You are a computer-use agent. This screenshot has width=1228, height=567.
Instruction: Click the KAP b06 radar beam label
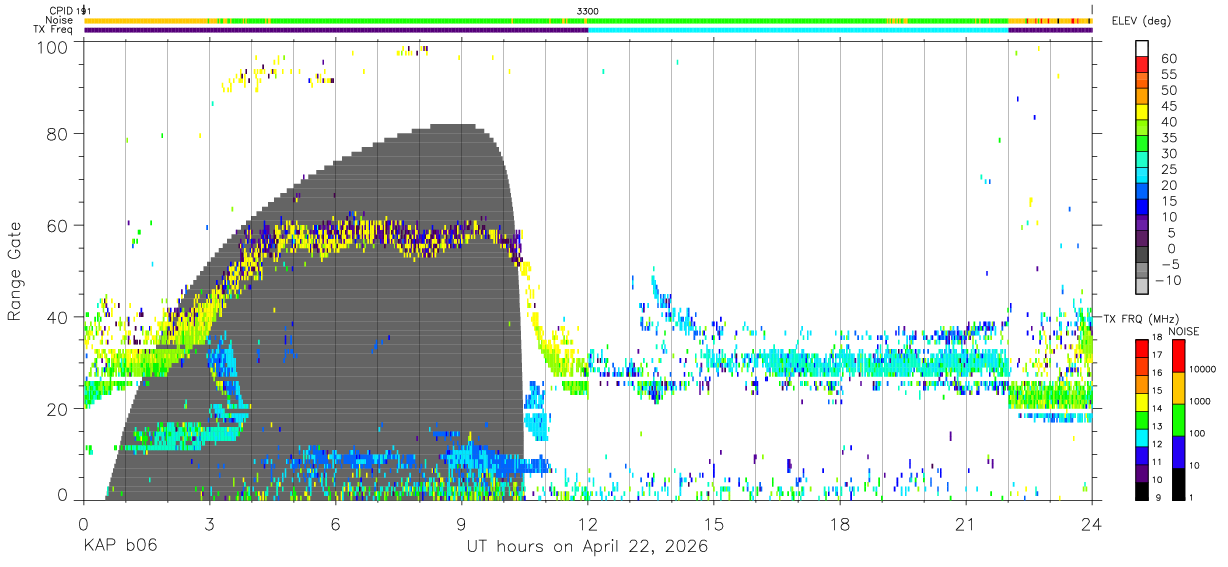coord(121,547)
